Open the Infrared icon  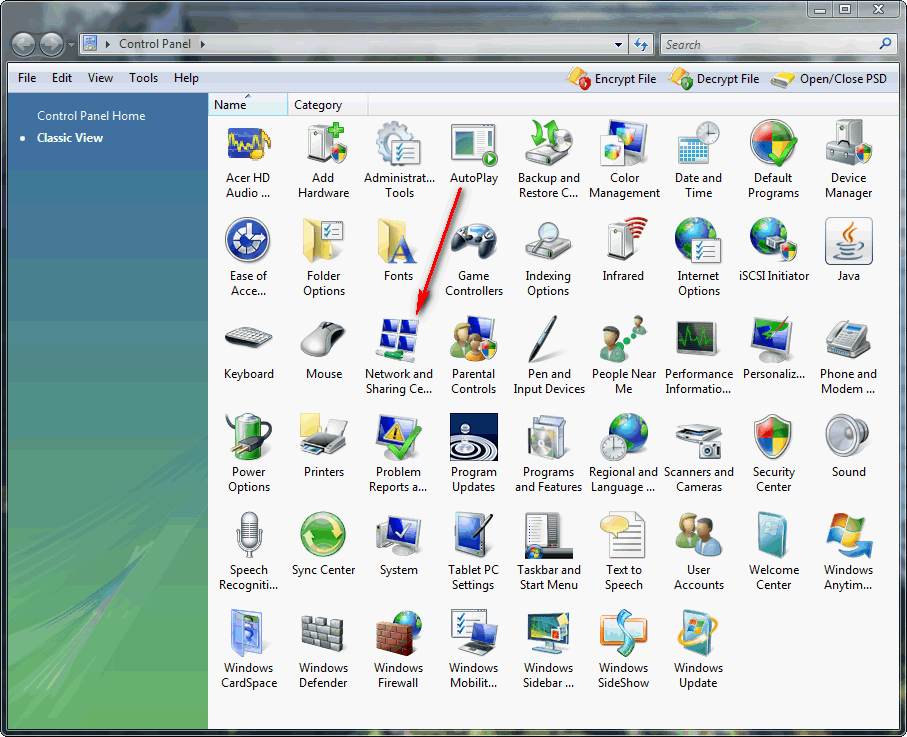pos(626,238)
